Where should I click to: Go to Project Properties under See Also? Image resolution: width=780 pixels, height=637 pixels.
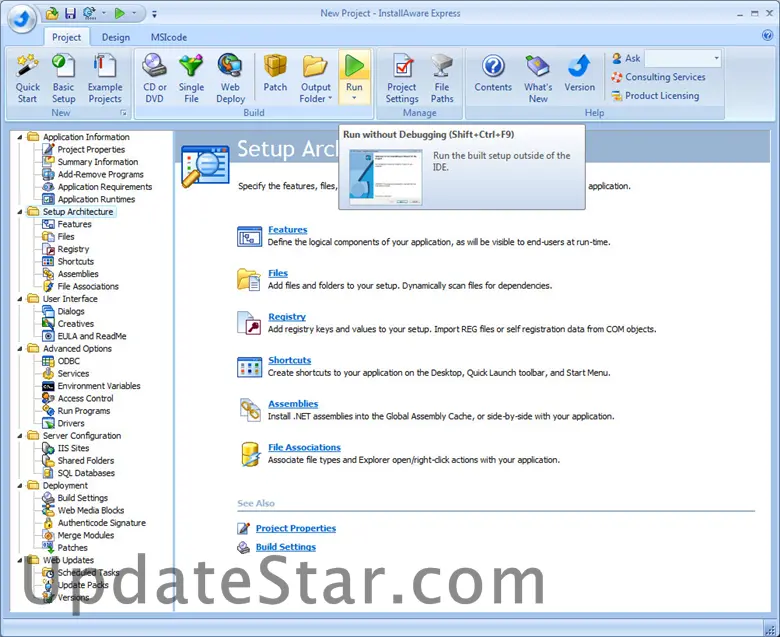click(x=295, y=528)
